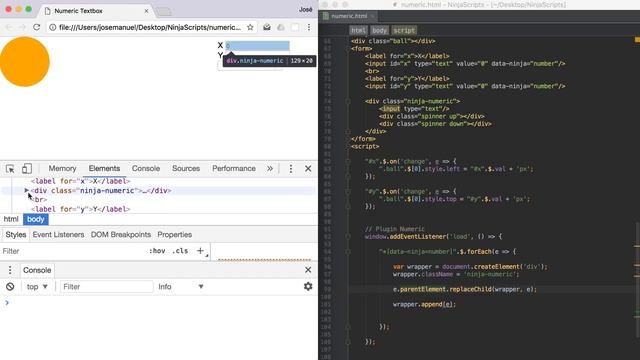Show more DevTools tabs chevron
Screen dimensions: 640x360
(270, 169)
